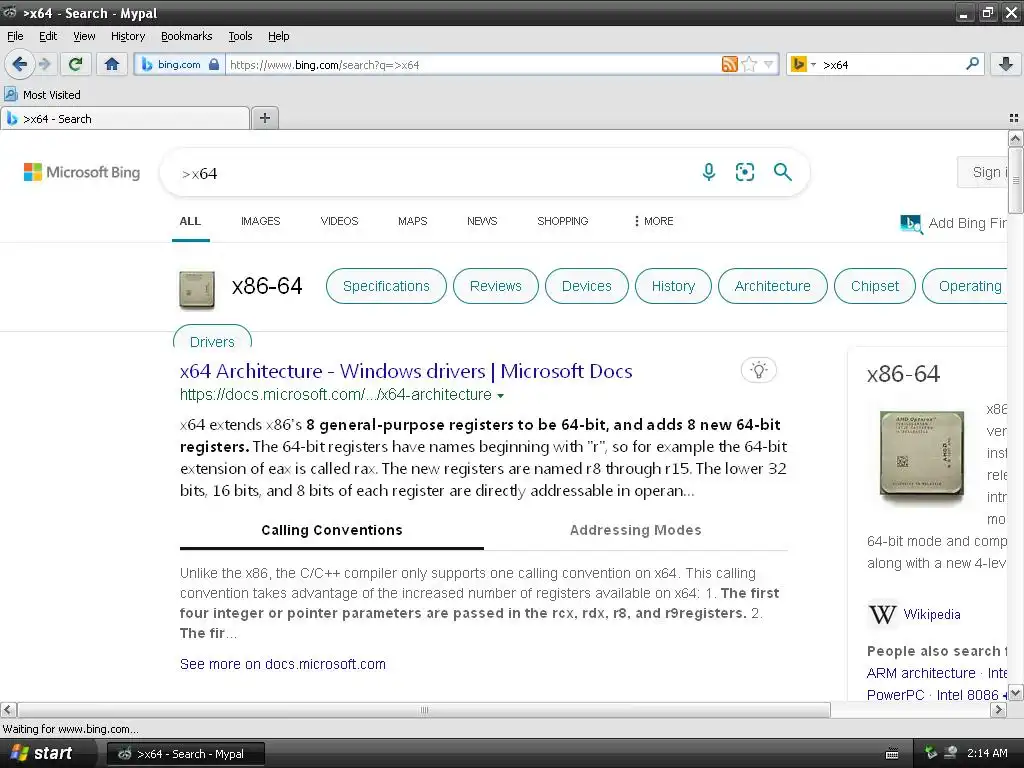Screen dimensions: 1024x768
Task: Open the File menu
Action: pyautogui.click(x=15, y=36)
